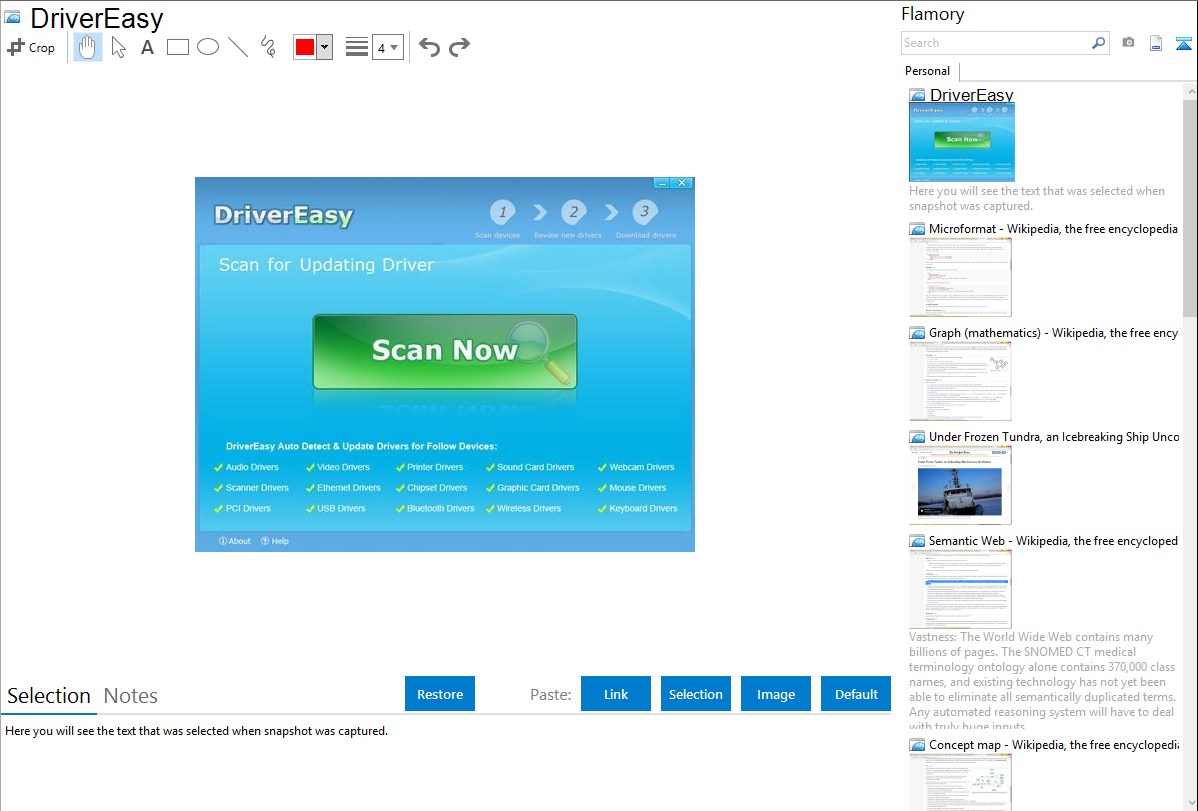The width and height of the screenshot is (1198, 811).
Task: Open the Graph (mathematics) snapshot thumbnail
Action: (x=960, y=381)
